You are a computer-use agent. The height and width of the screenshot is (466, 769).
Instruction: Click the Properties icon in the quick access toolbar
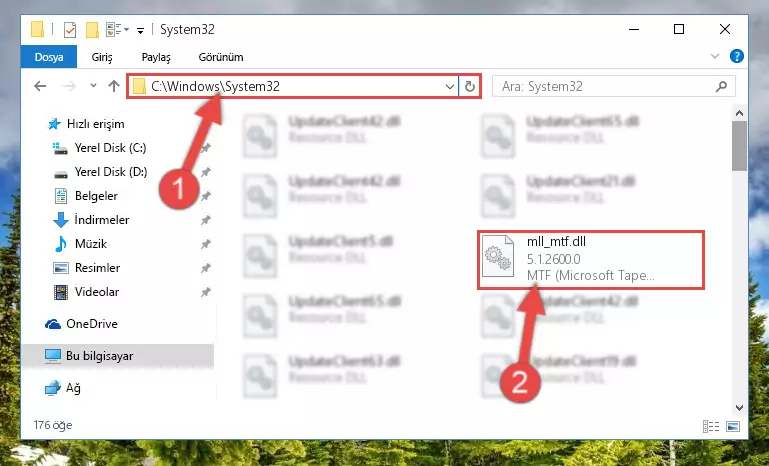point(70,30)
